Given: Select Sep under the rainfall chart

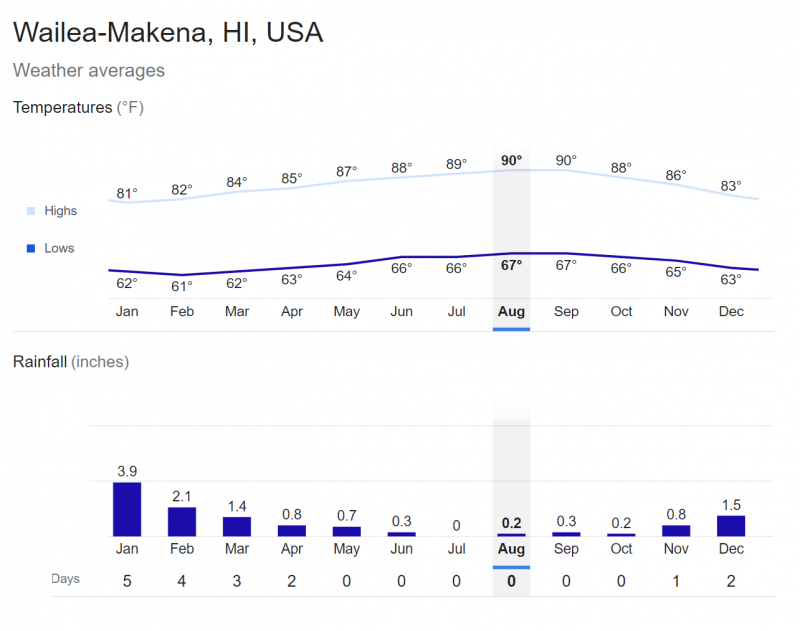Looking at the screenshot, I should 566,550.
